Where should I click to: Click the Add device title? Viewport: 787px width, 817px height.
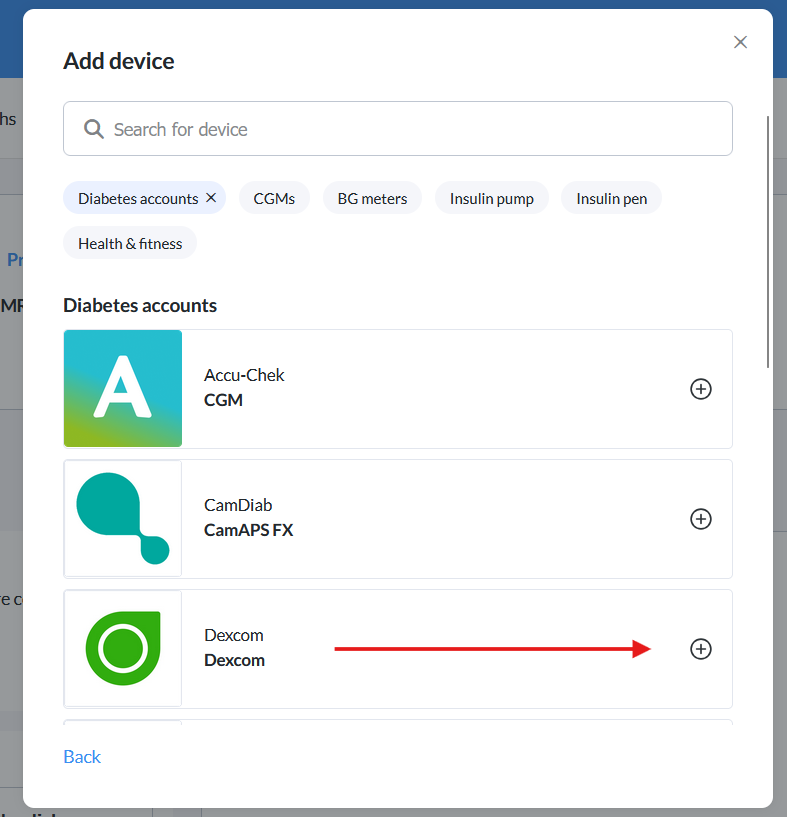pos(119,61)
